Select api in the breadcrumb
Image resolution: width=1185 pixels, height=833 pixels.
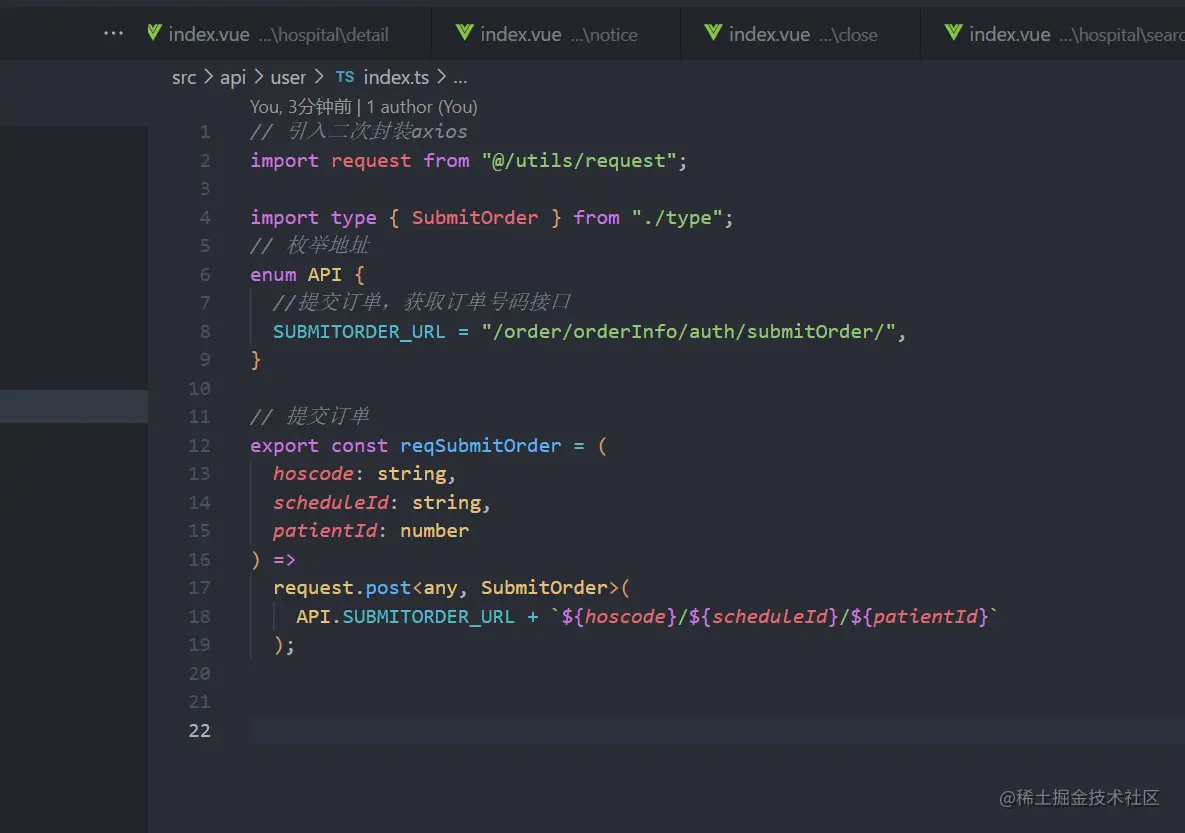point(233,77)
